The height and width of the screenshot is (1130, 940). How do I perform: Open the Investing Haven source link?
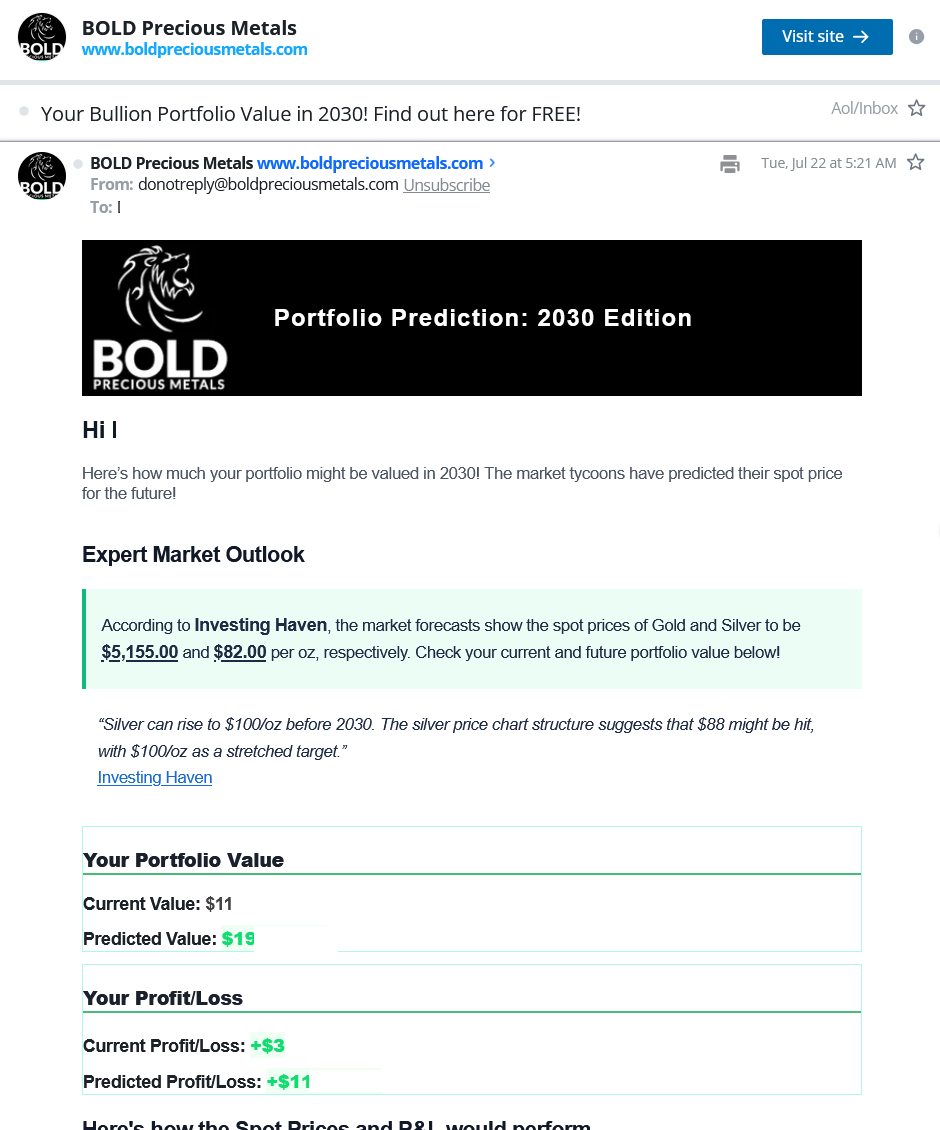(155, 778)
